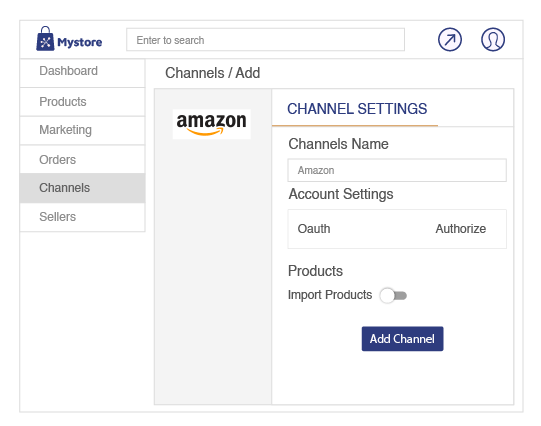Screen dimensions: 541x426
Task: Click the Amazon logo thumbnail
Action: click(x=212, y=124)
